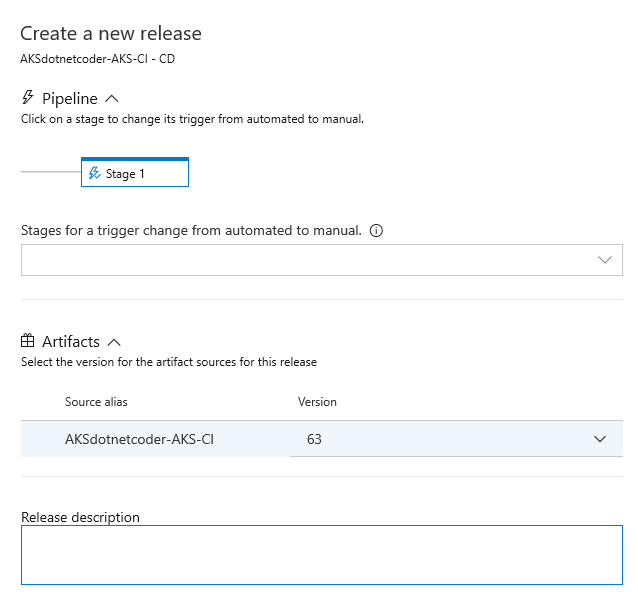The height and width of the screenshot is (592, 638).
Task: Select the Stage 1 box
Action: 135,172
